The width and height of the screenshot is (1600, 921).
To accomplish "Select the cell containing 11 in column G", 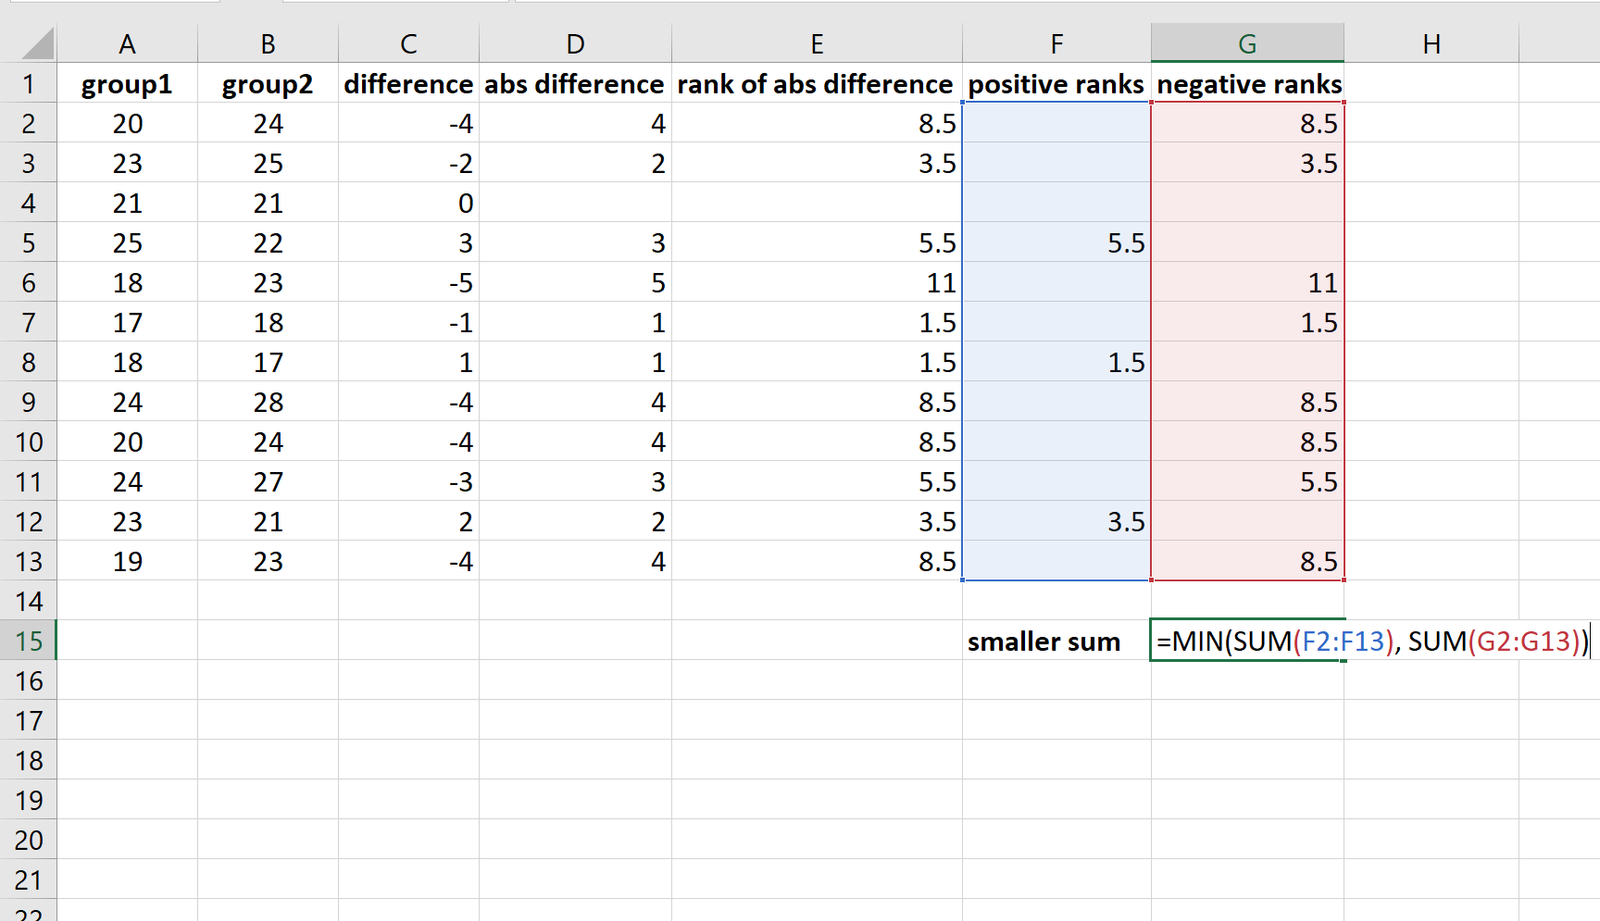I will point(1248,283).
